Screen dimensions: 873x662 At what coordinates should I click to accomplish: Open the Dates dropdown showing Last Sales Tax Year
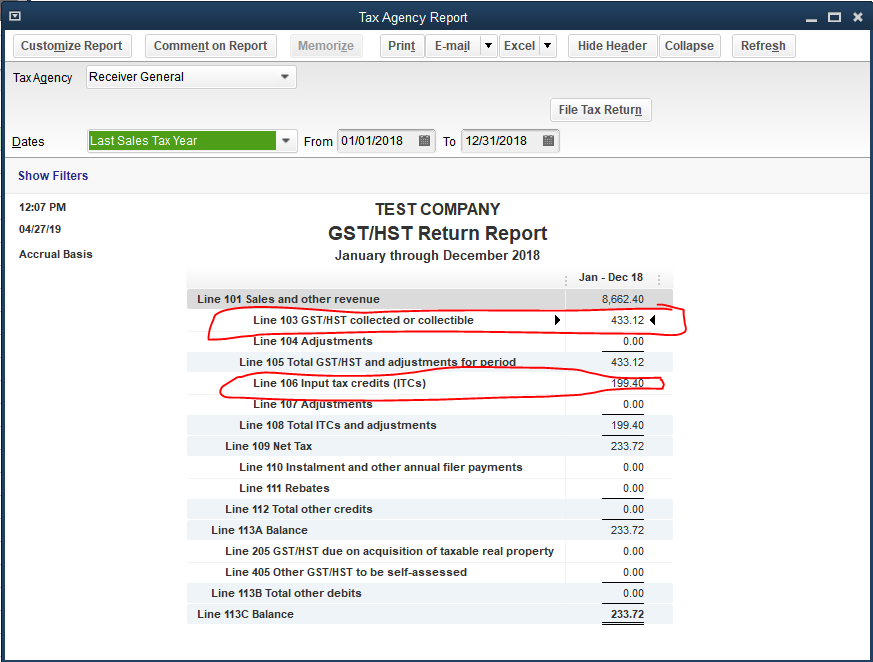point(286,141)
